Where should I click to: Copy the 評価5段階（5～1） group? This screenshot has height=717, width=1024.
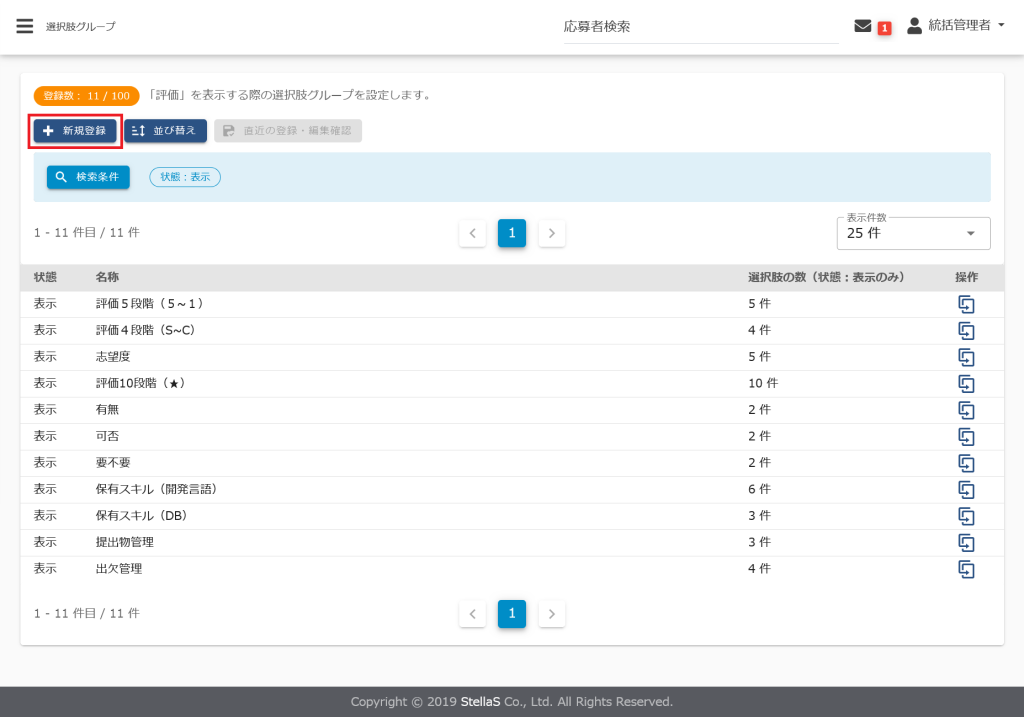click(x=966, y=304)
